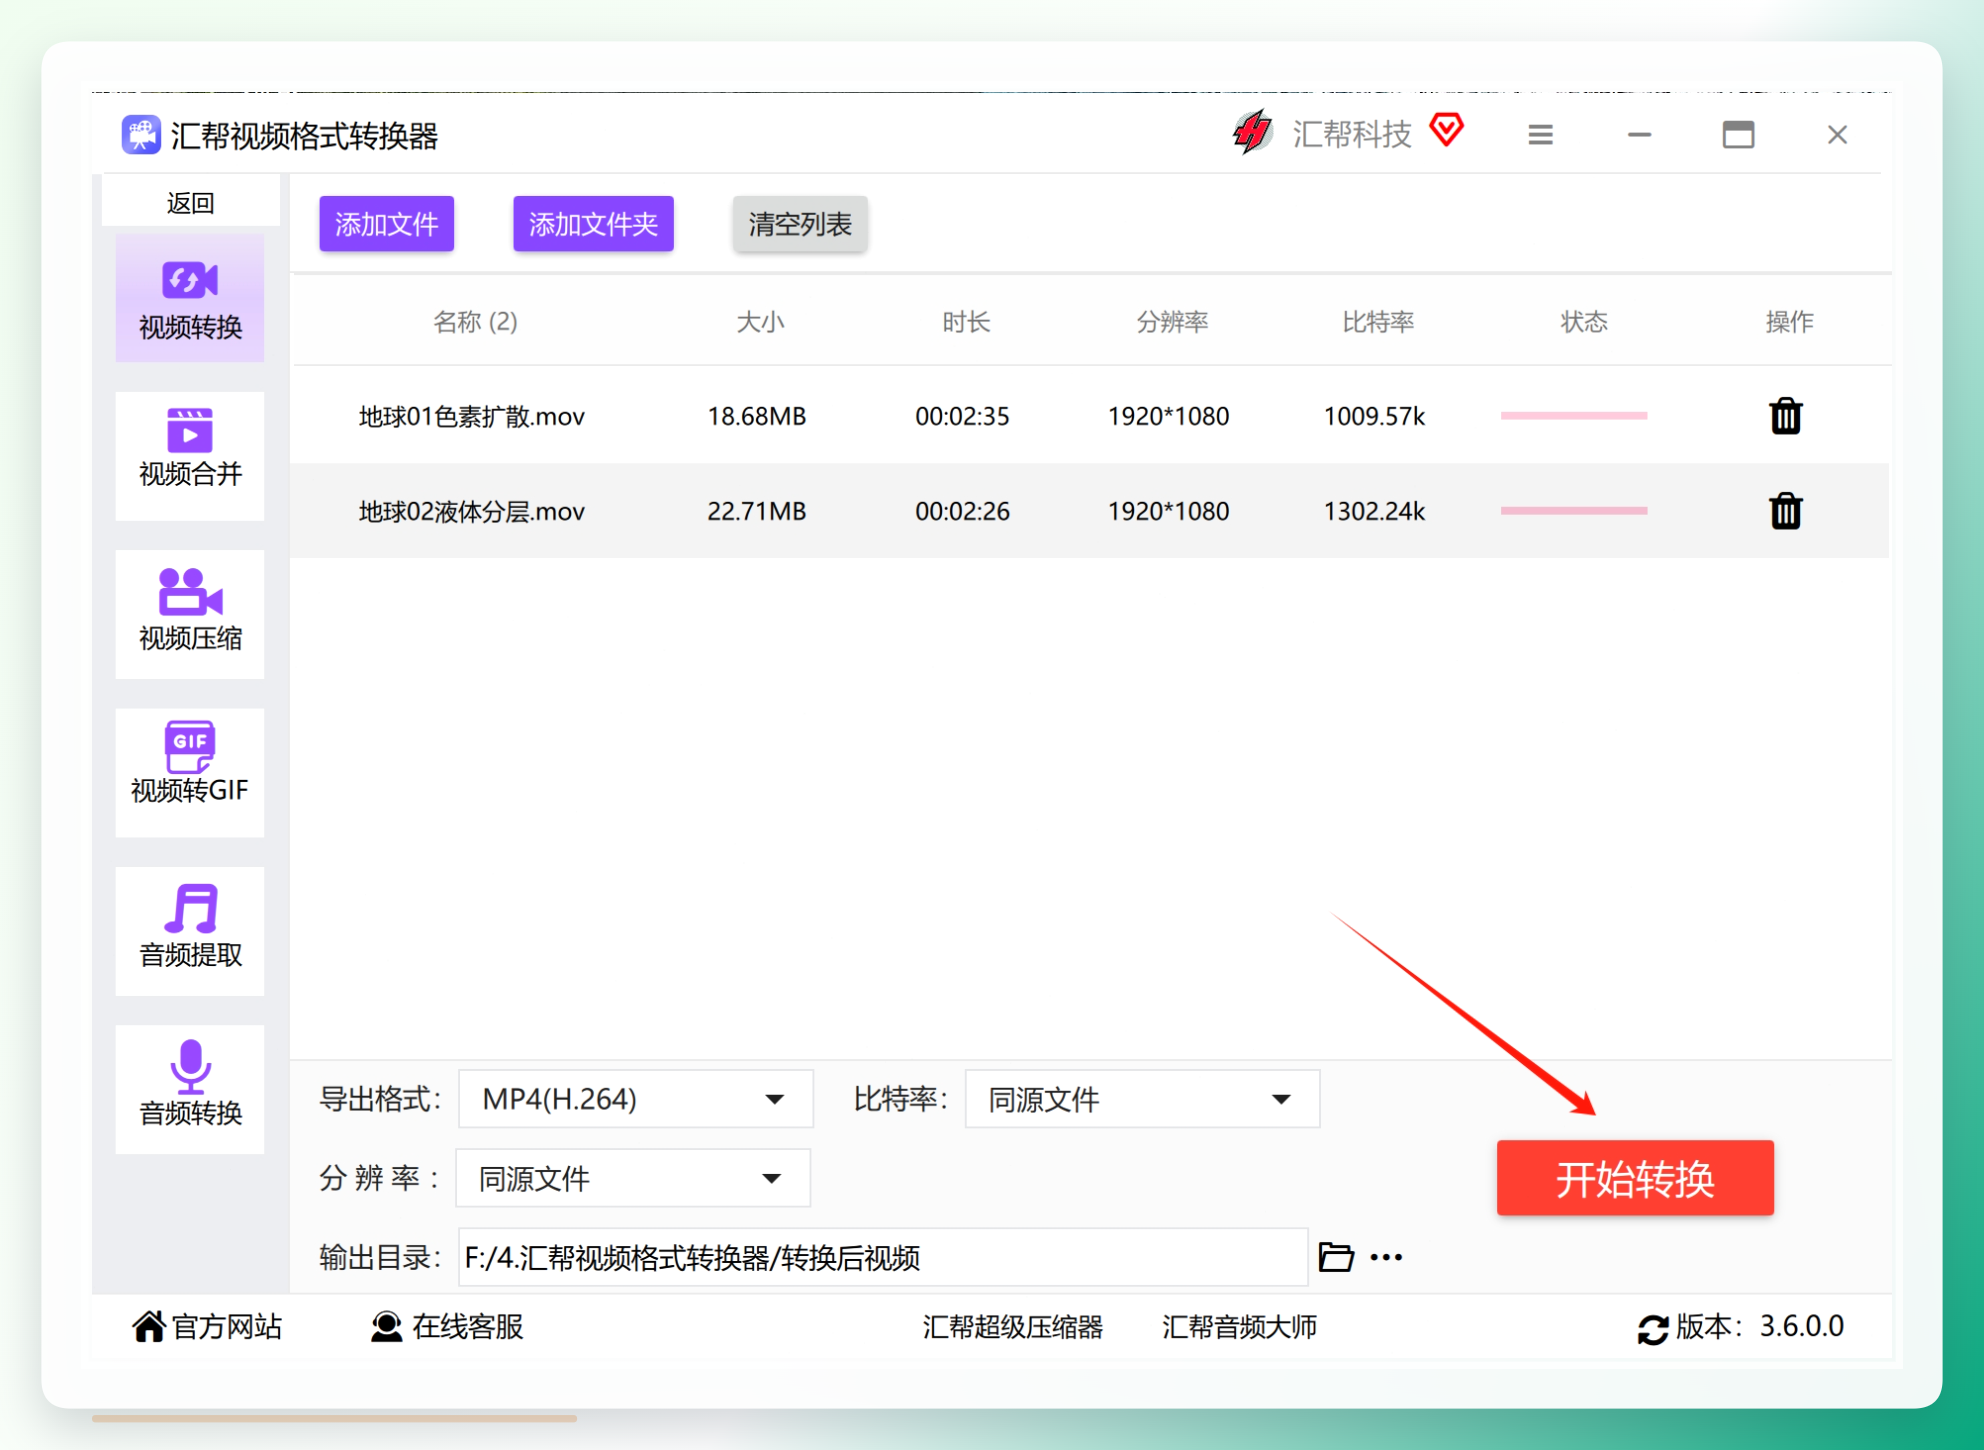Select the 地球02液体分层.mov file name

click(472, 511)
